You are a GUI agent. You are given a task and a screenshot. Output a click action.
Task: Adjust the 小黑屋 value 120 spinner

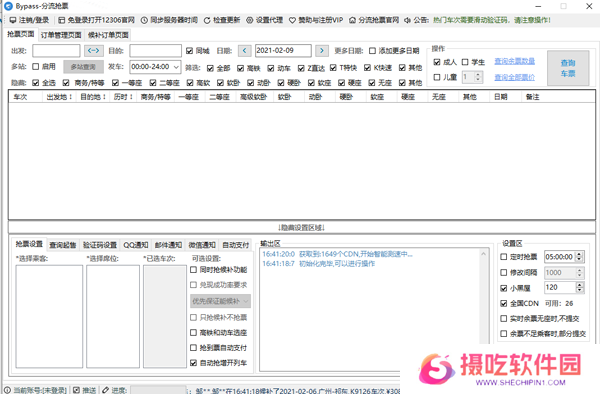point(579,287)
